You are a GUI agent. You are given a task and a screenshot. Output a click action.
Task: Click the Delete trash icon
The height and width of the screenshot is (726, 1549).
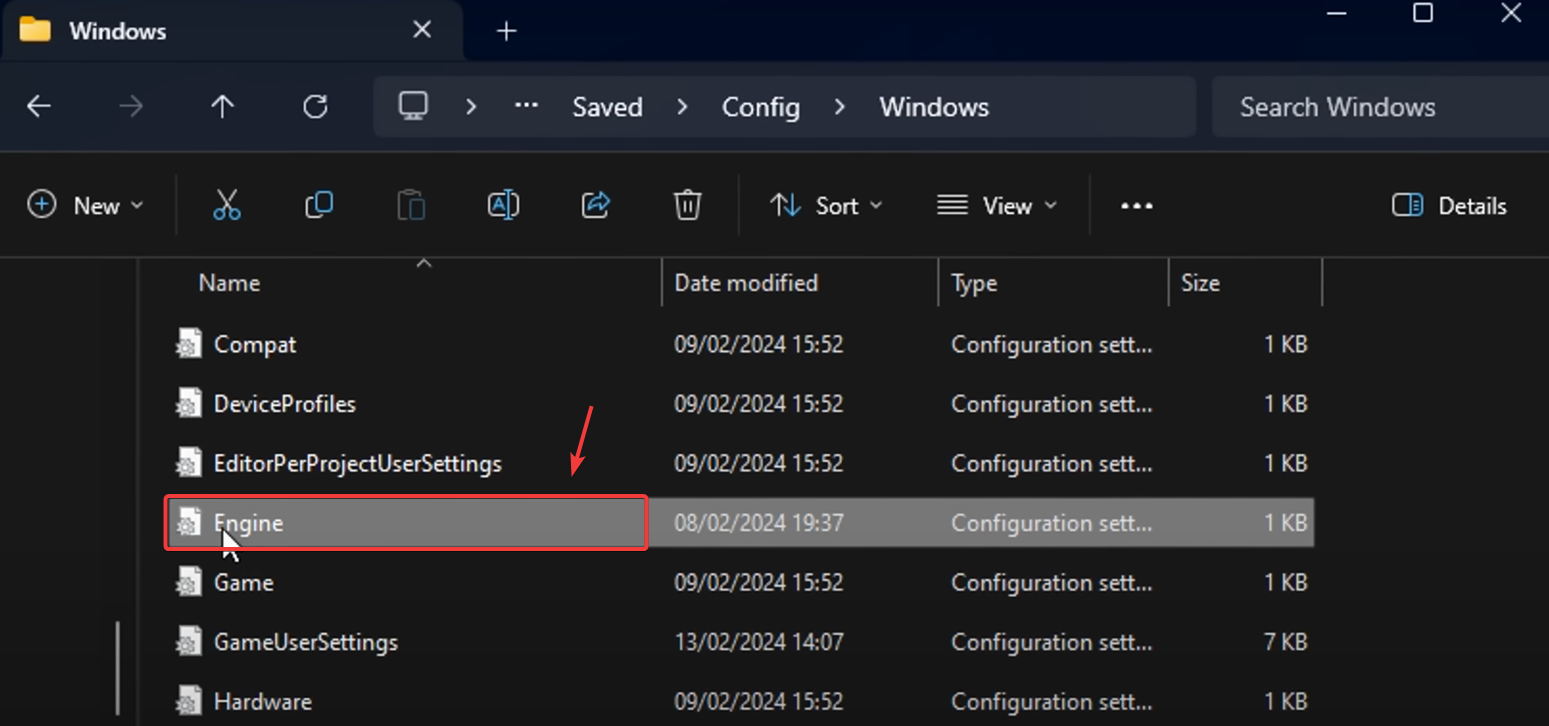[687, 206]
